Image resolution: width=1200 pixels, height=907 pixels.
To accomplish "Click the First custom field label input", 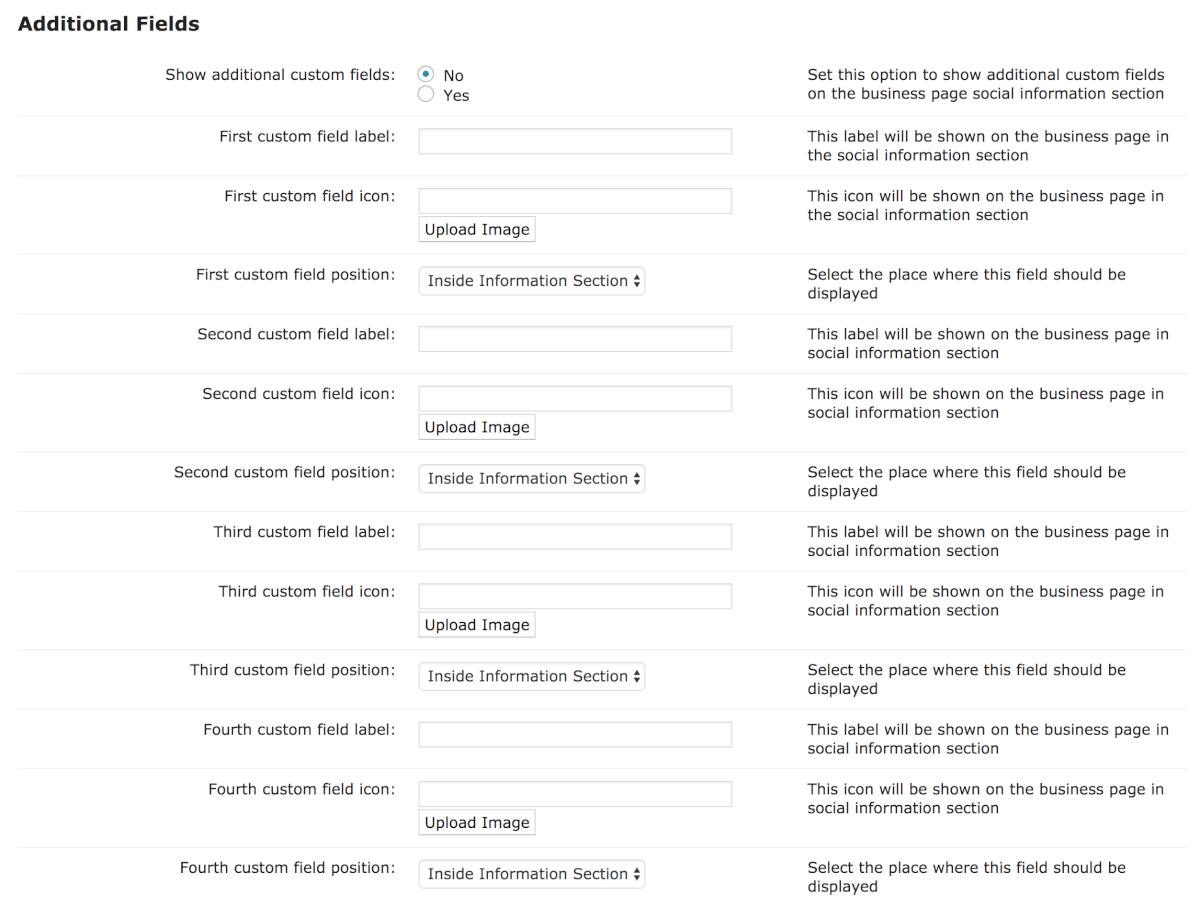I will click(x=575, y=141).
